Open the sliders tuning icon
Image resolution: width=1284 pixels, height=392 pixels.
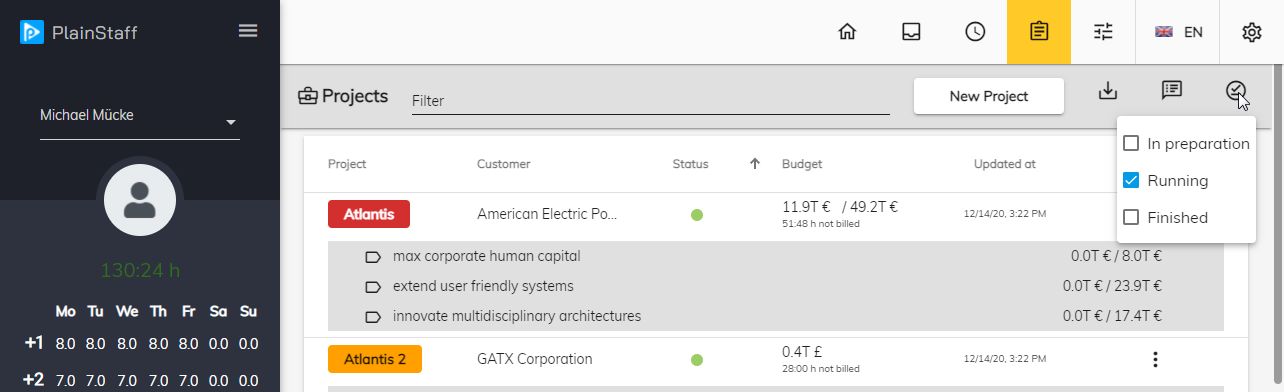(1103, 32)
